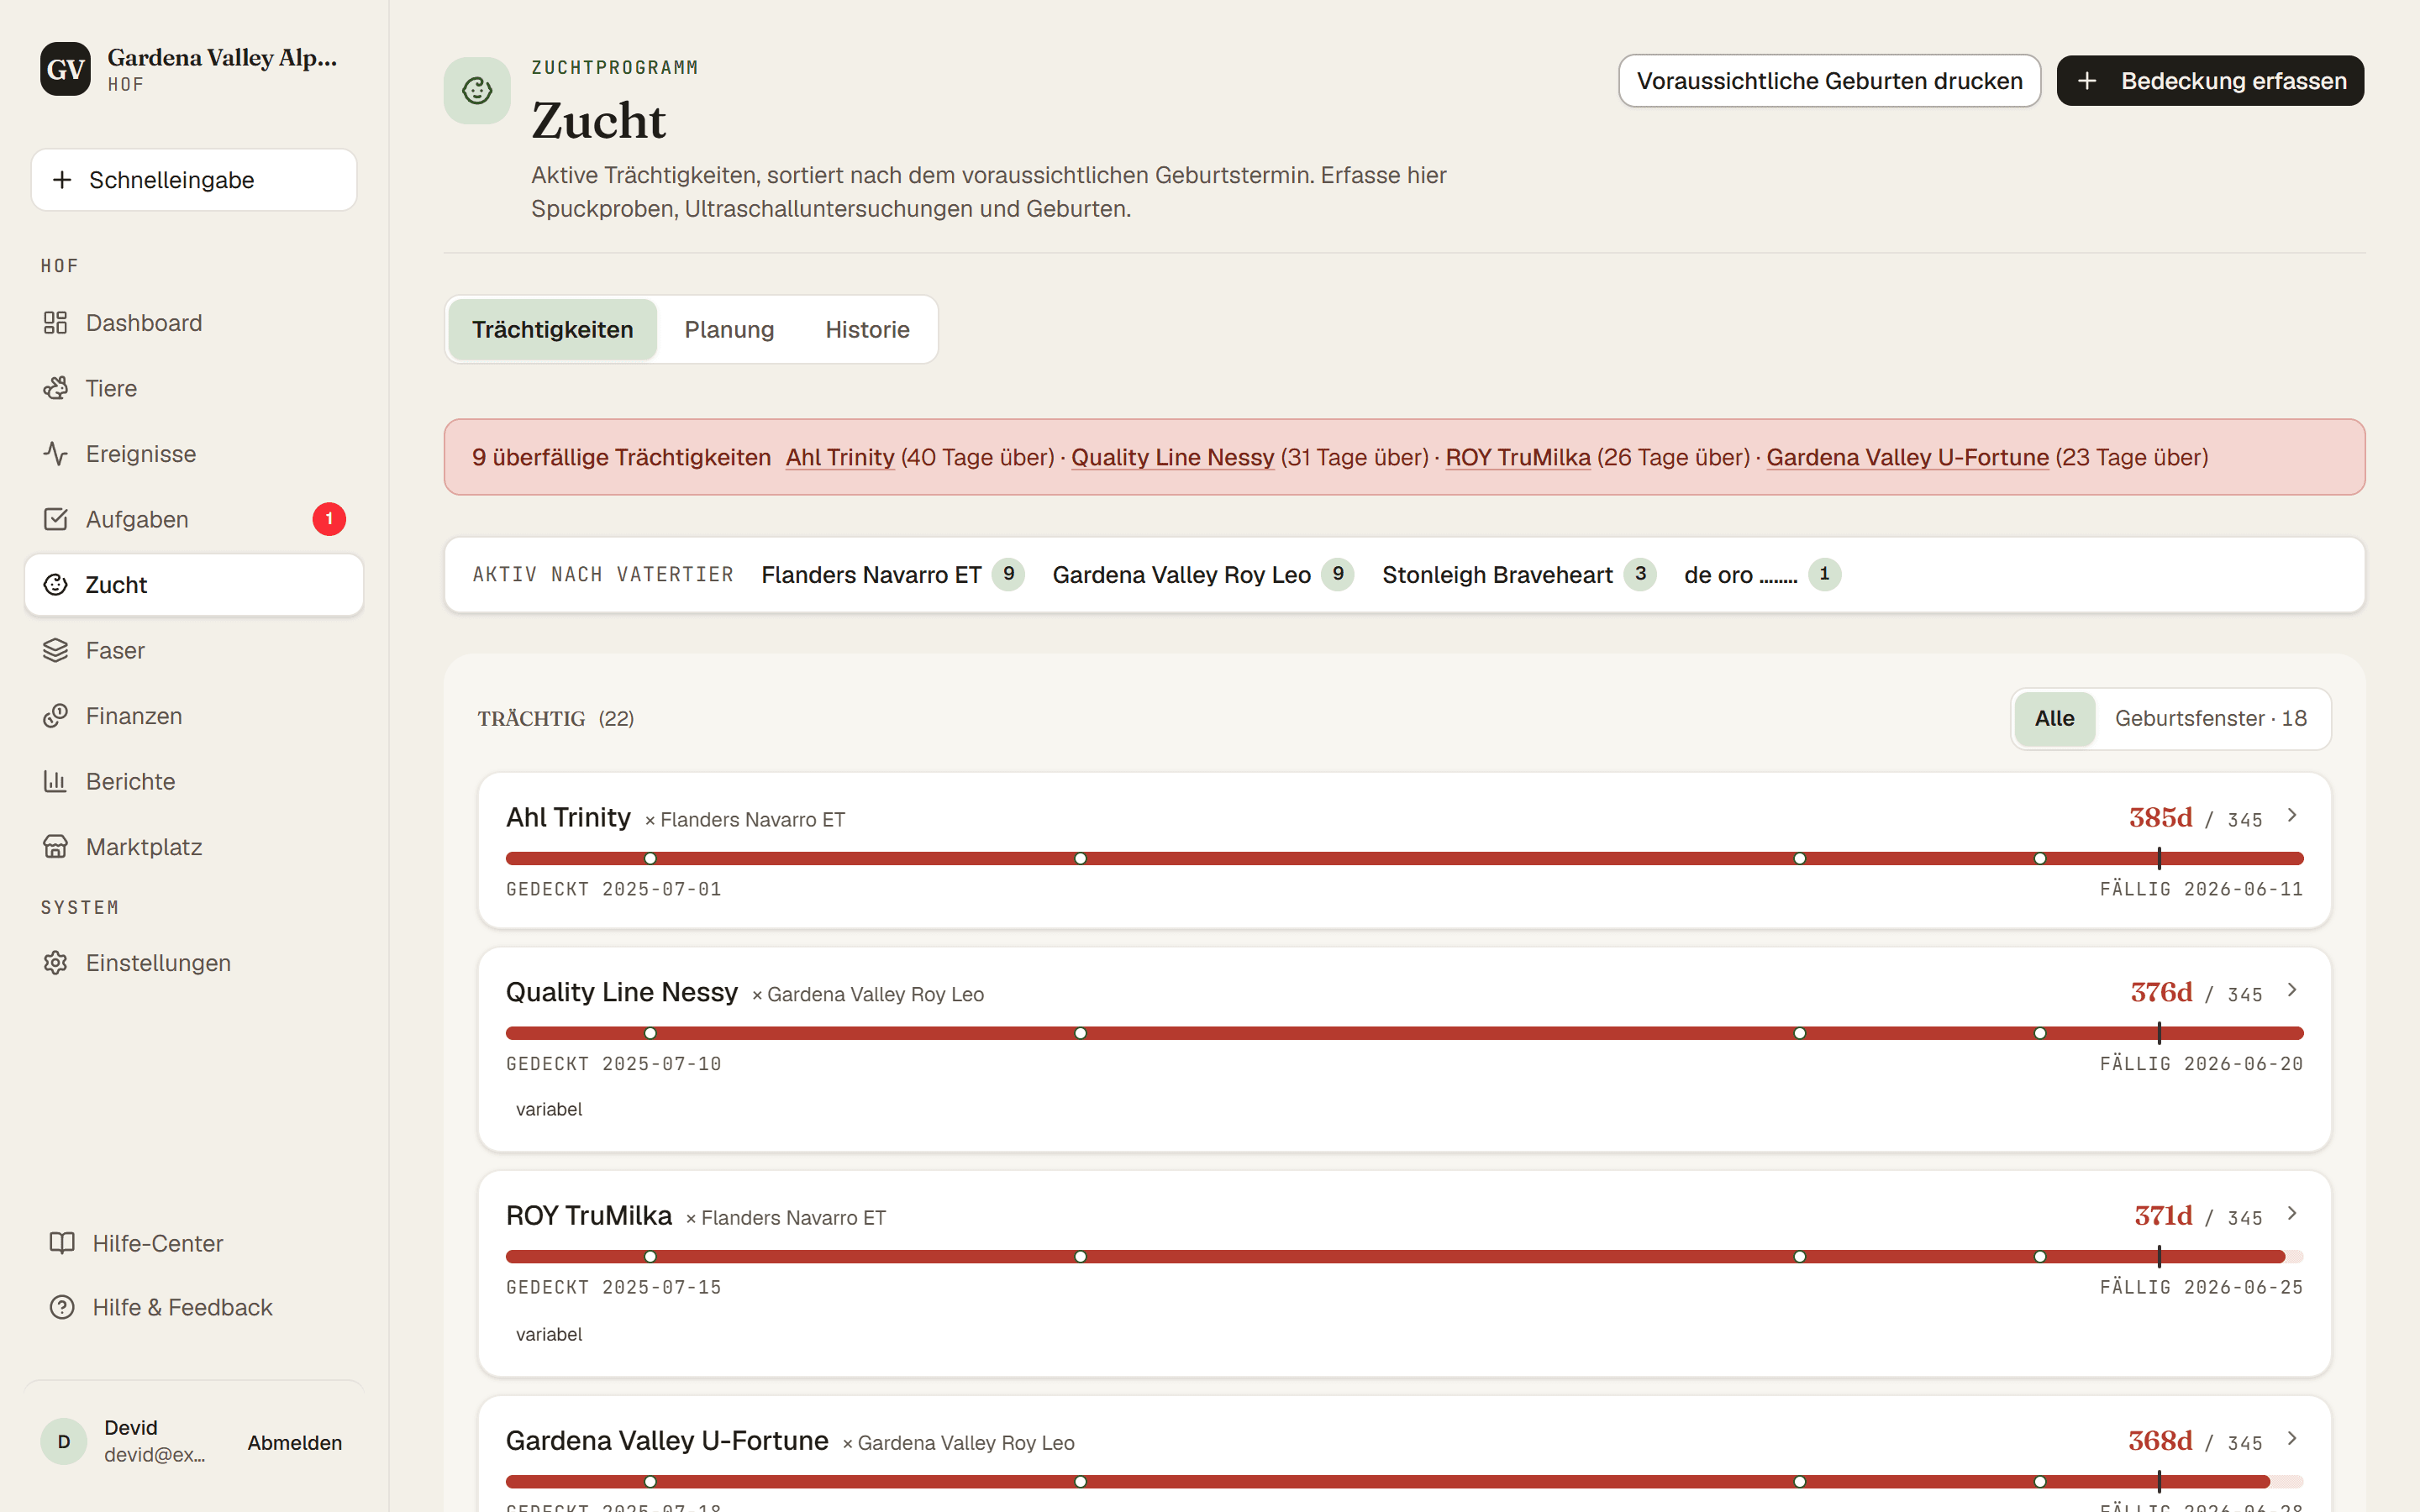Expand the Quality Line Nessy row
This screenshot has height=1512, width=2420.
pos(2292,990)
